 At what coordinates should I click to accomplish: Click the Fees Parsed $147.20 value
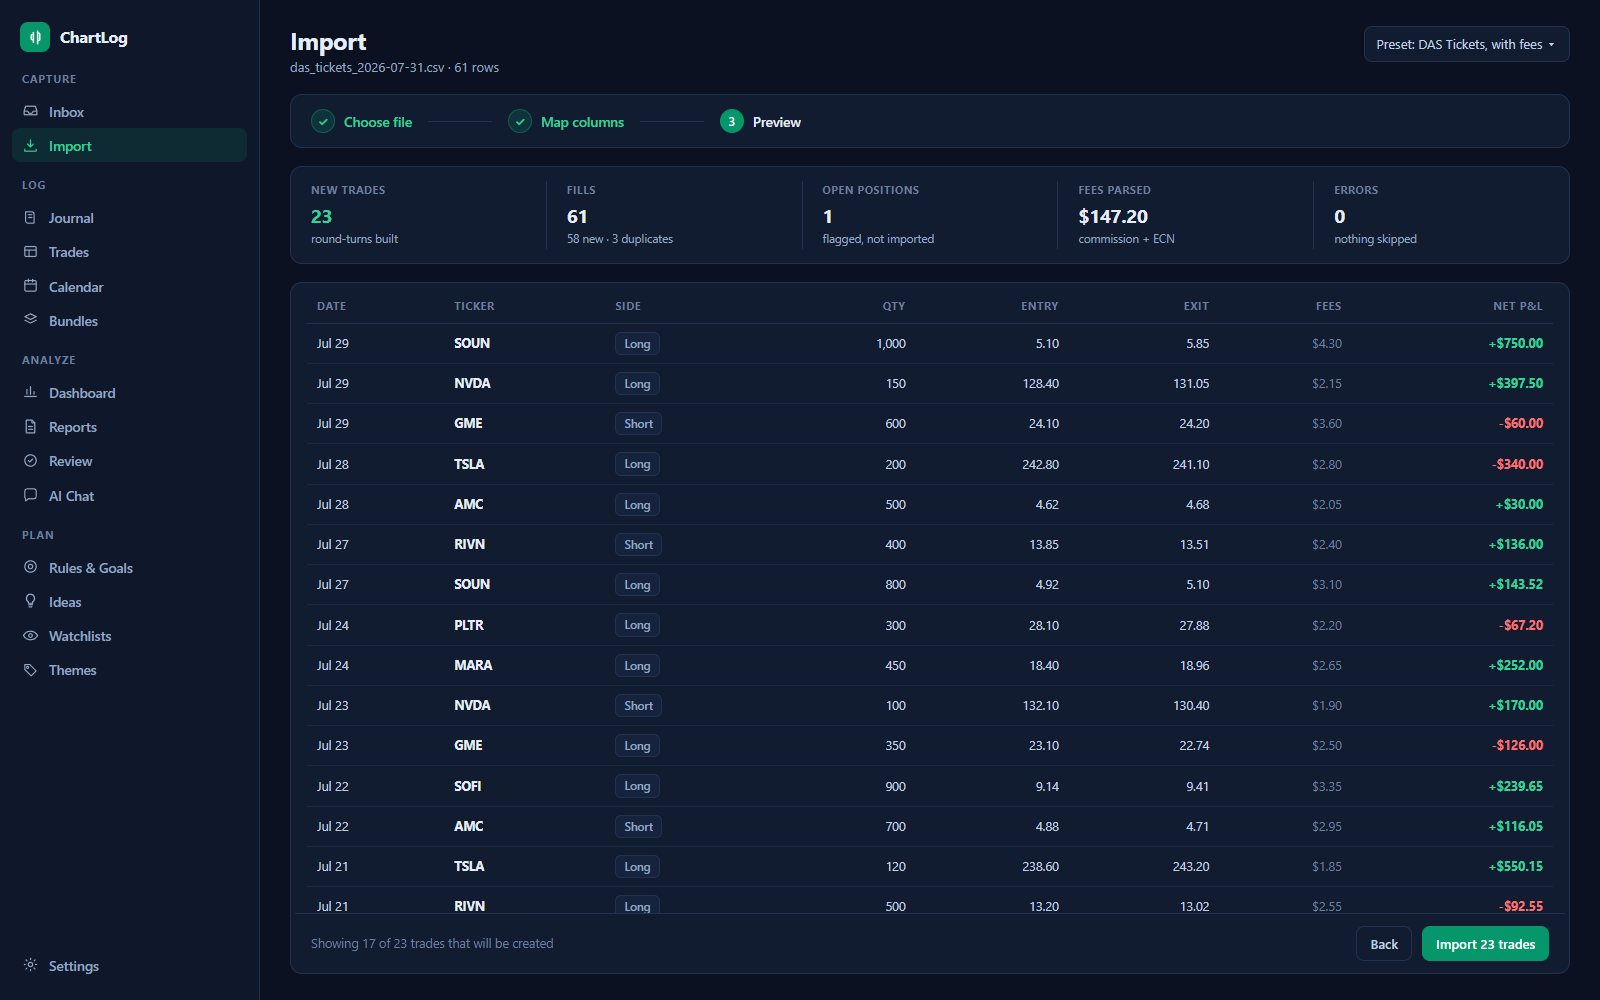coord(1113,217)
